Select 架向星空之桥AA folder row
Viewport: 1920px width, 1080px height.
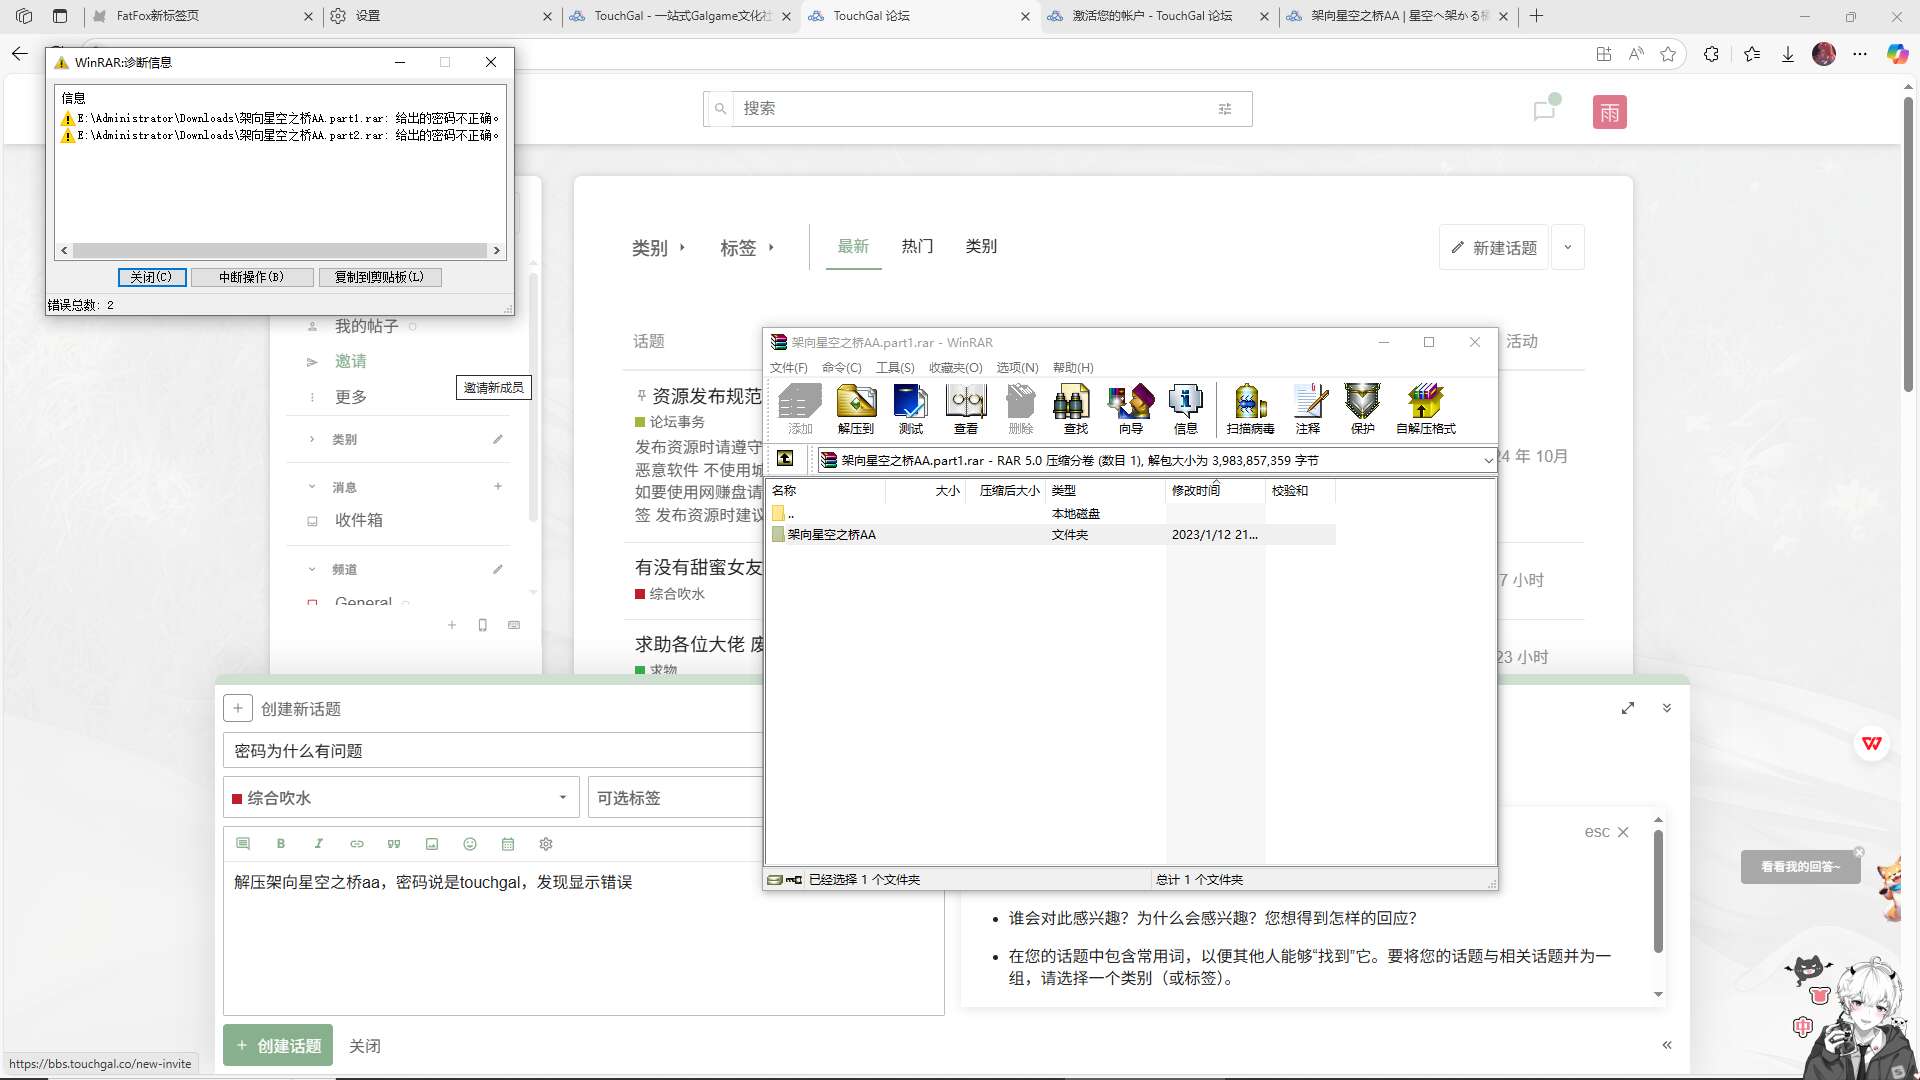tap(1052, 535)
